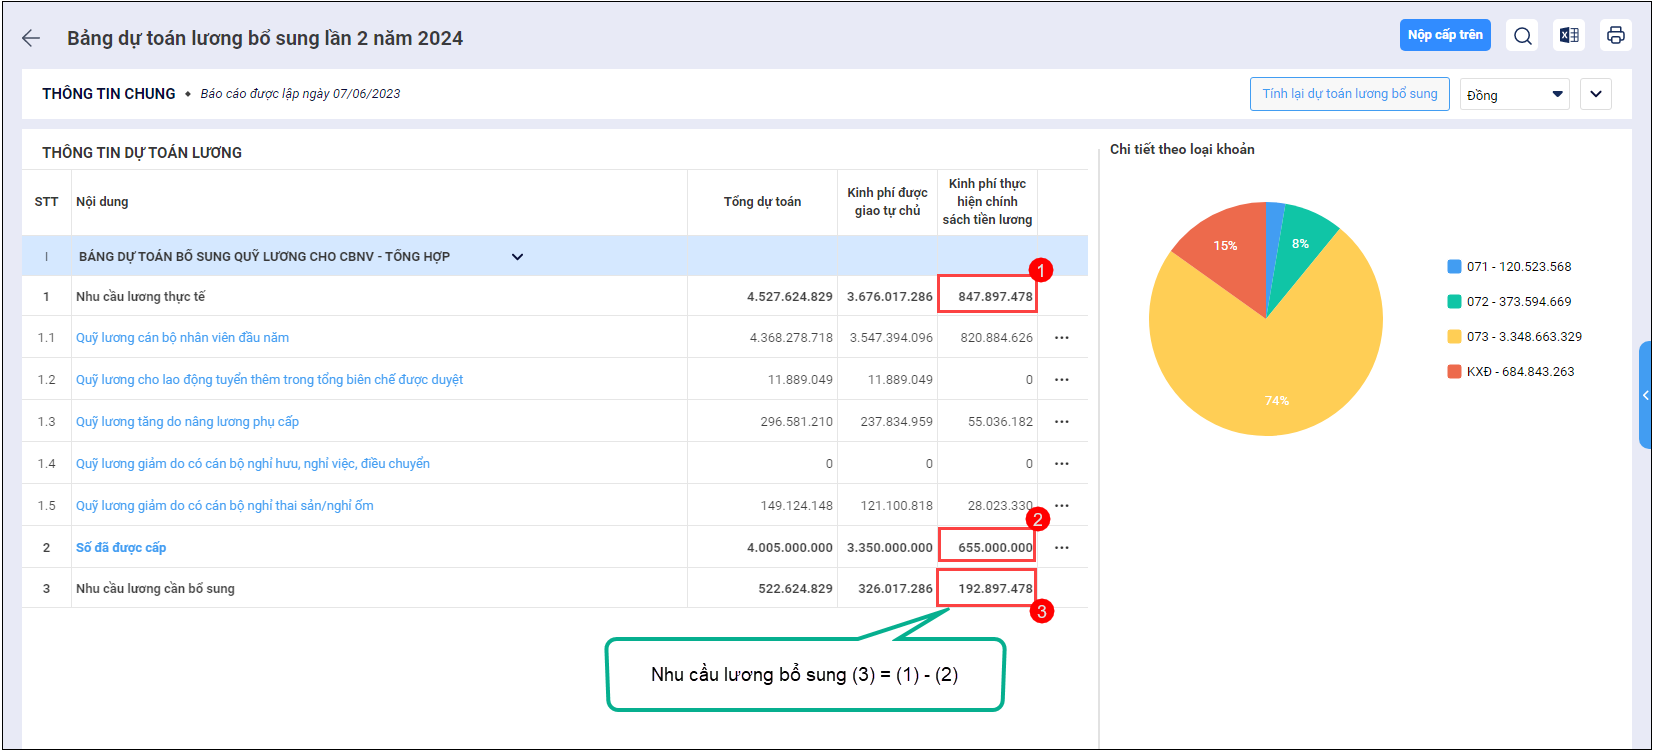Click Kinh phí thực hiện chính sách header
This screenshot has height=752, width=1654.
pos(987,202)
